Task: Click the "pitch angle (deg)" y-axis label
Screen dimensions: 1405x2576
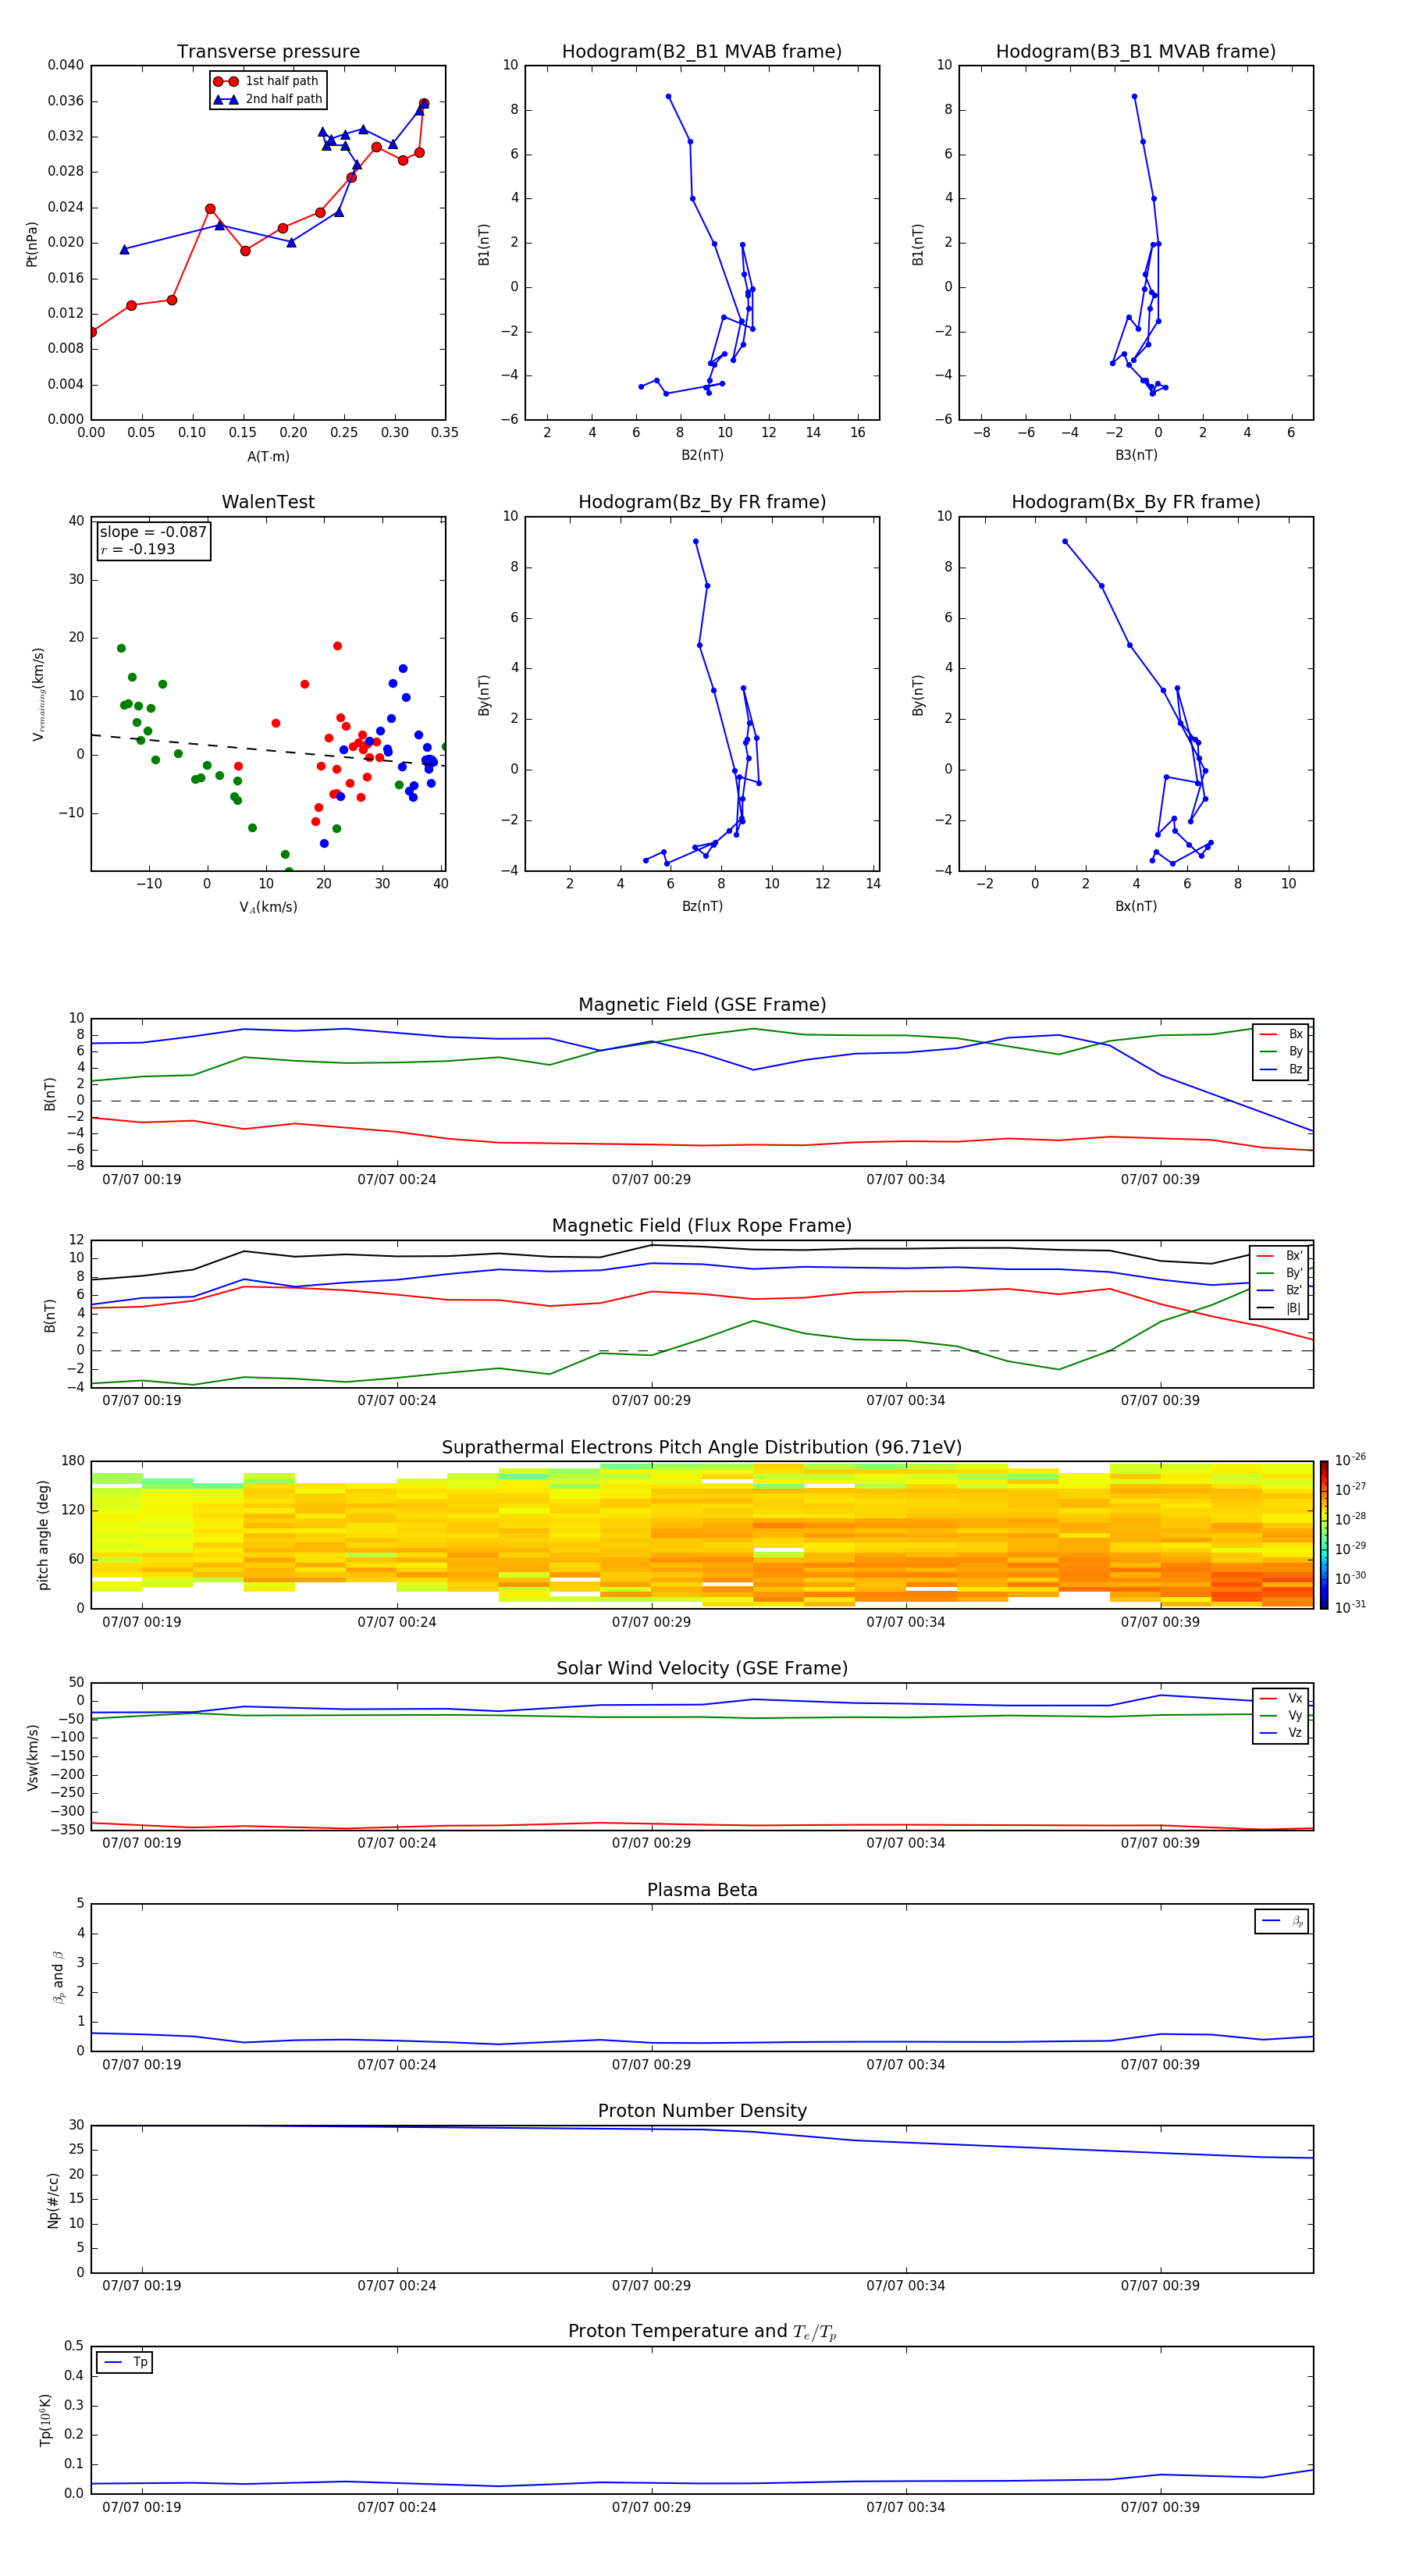Action: [43, 1535]
